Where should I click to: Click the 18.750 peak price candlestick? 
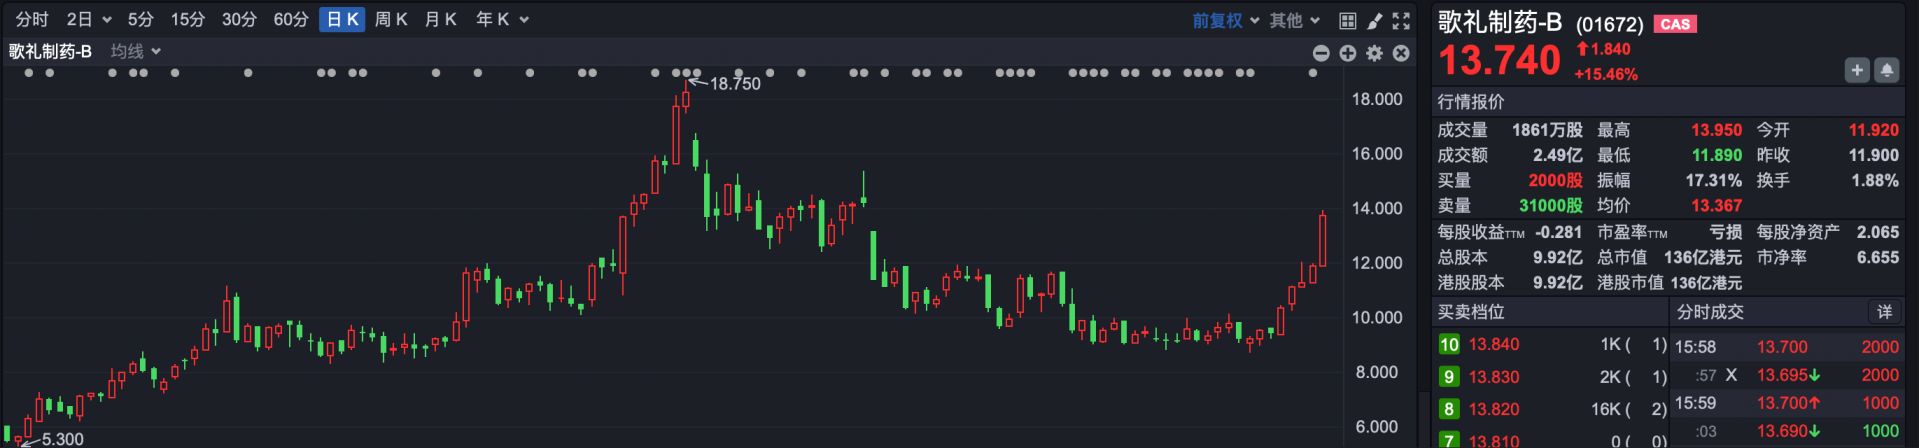pos(685,96)
